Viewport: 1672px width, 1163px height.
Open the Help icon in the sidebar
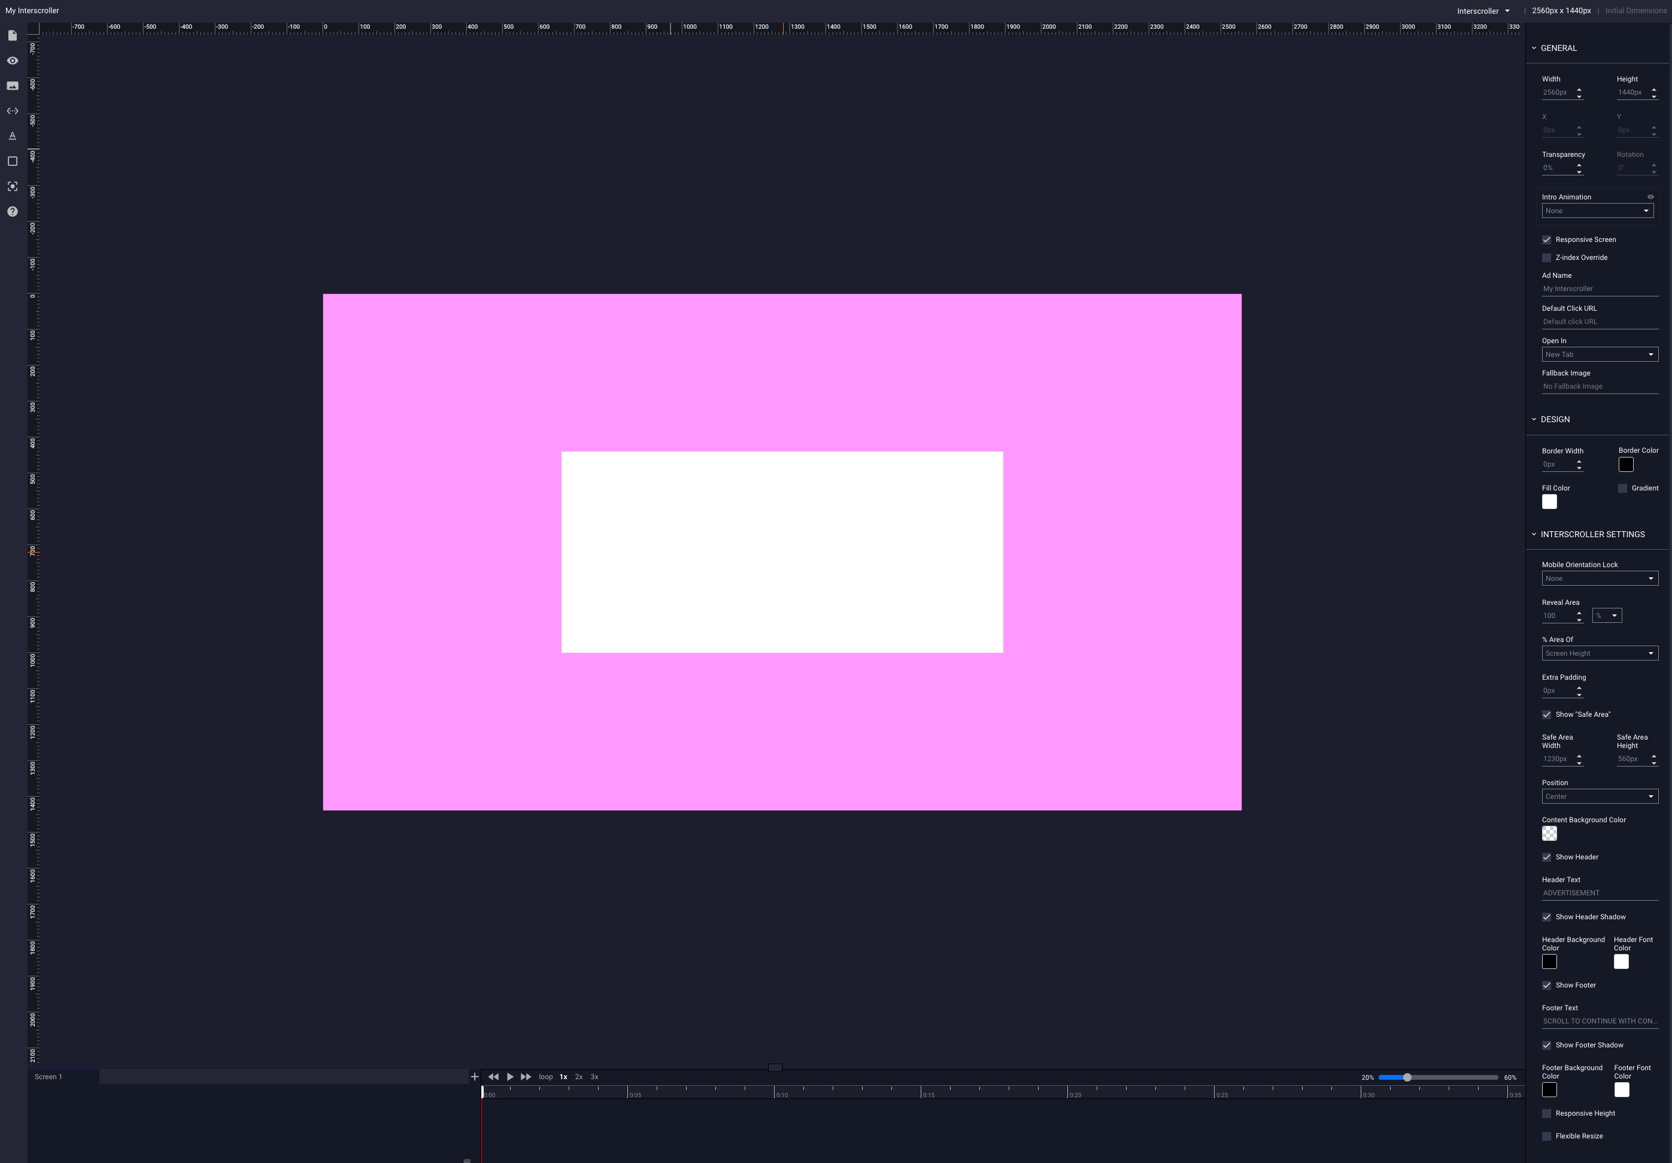tap(12, 211)
